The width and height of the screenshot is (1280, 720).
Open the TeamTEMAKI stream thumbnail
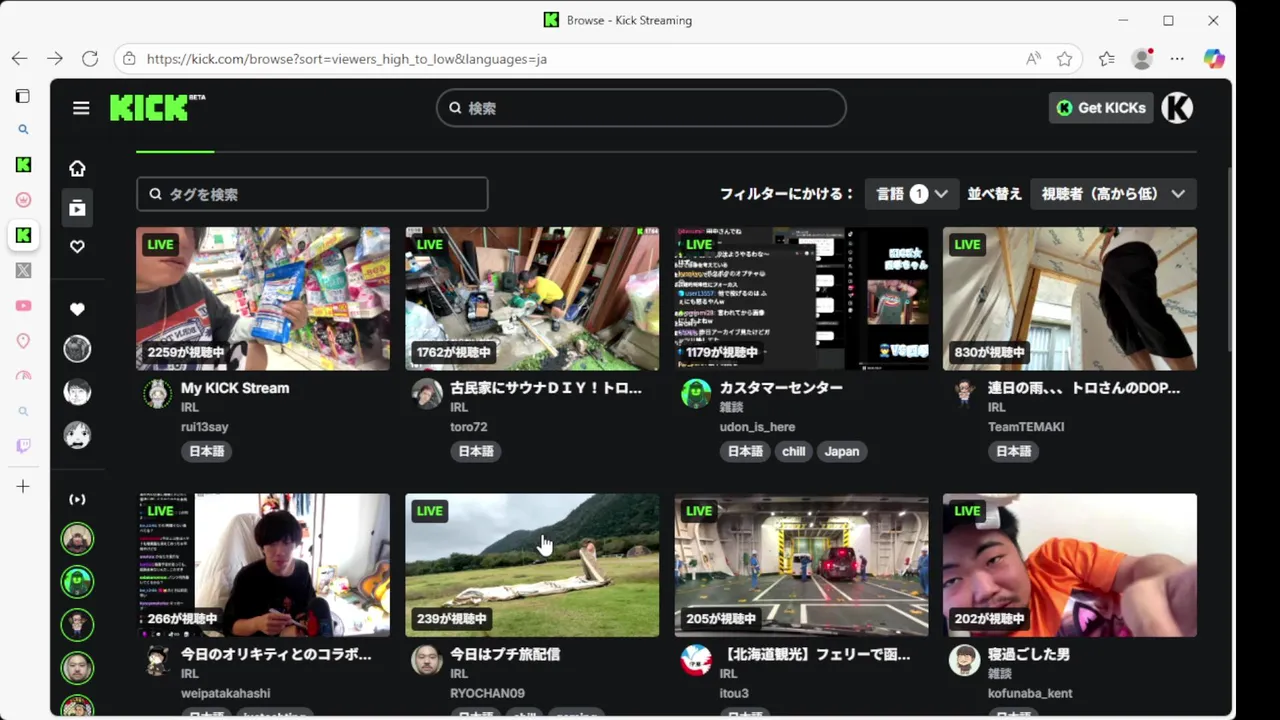click(1070, 298)
